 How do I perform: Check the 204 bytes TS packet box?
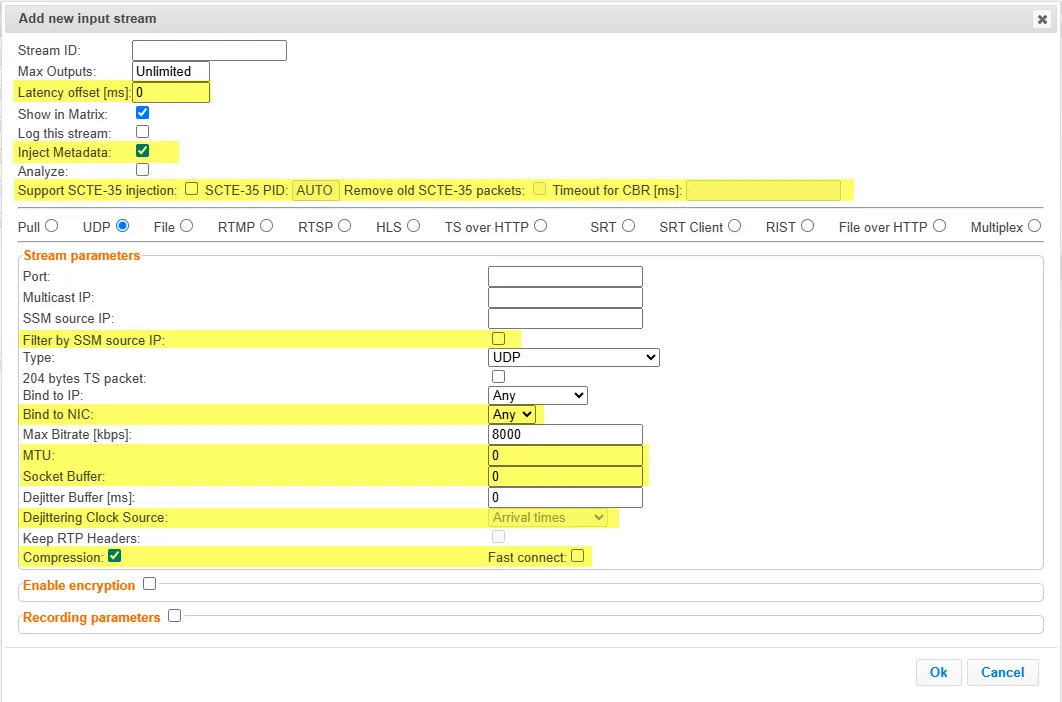[x=498, y=376]
